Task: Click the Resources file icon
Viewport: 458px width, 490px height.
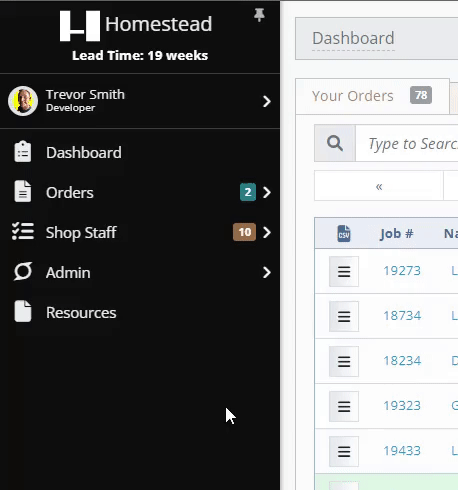Action: click(x=23, y=311)
